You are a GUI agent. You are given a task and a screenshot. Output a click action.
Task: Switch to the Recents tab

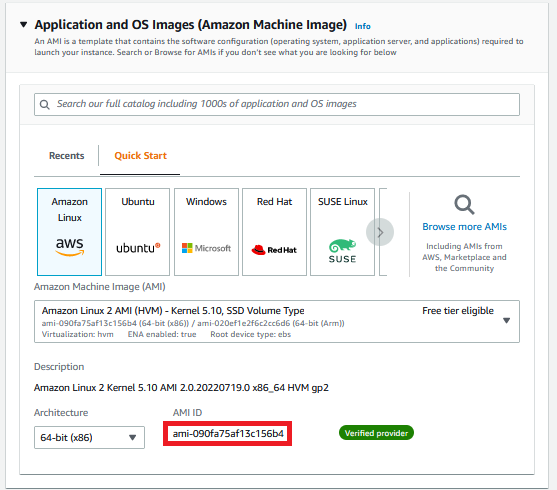pyautogui.click(x=66, y=156)
